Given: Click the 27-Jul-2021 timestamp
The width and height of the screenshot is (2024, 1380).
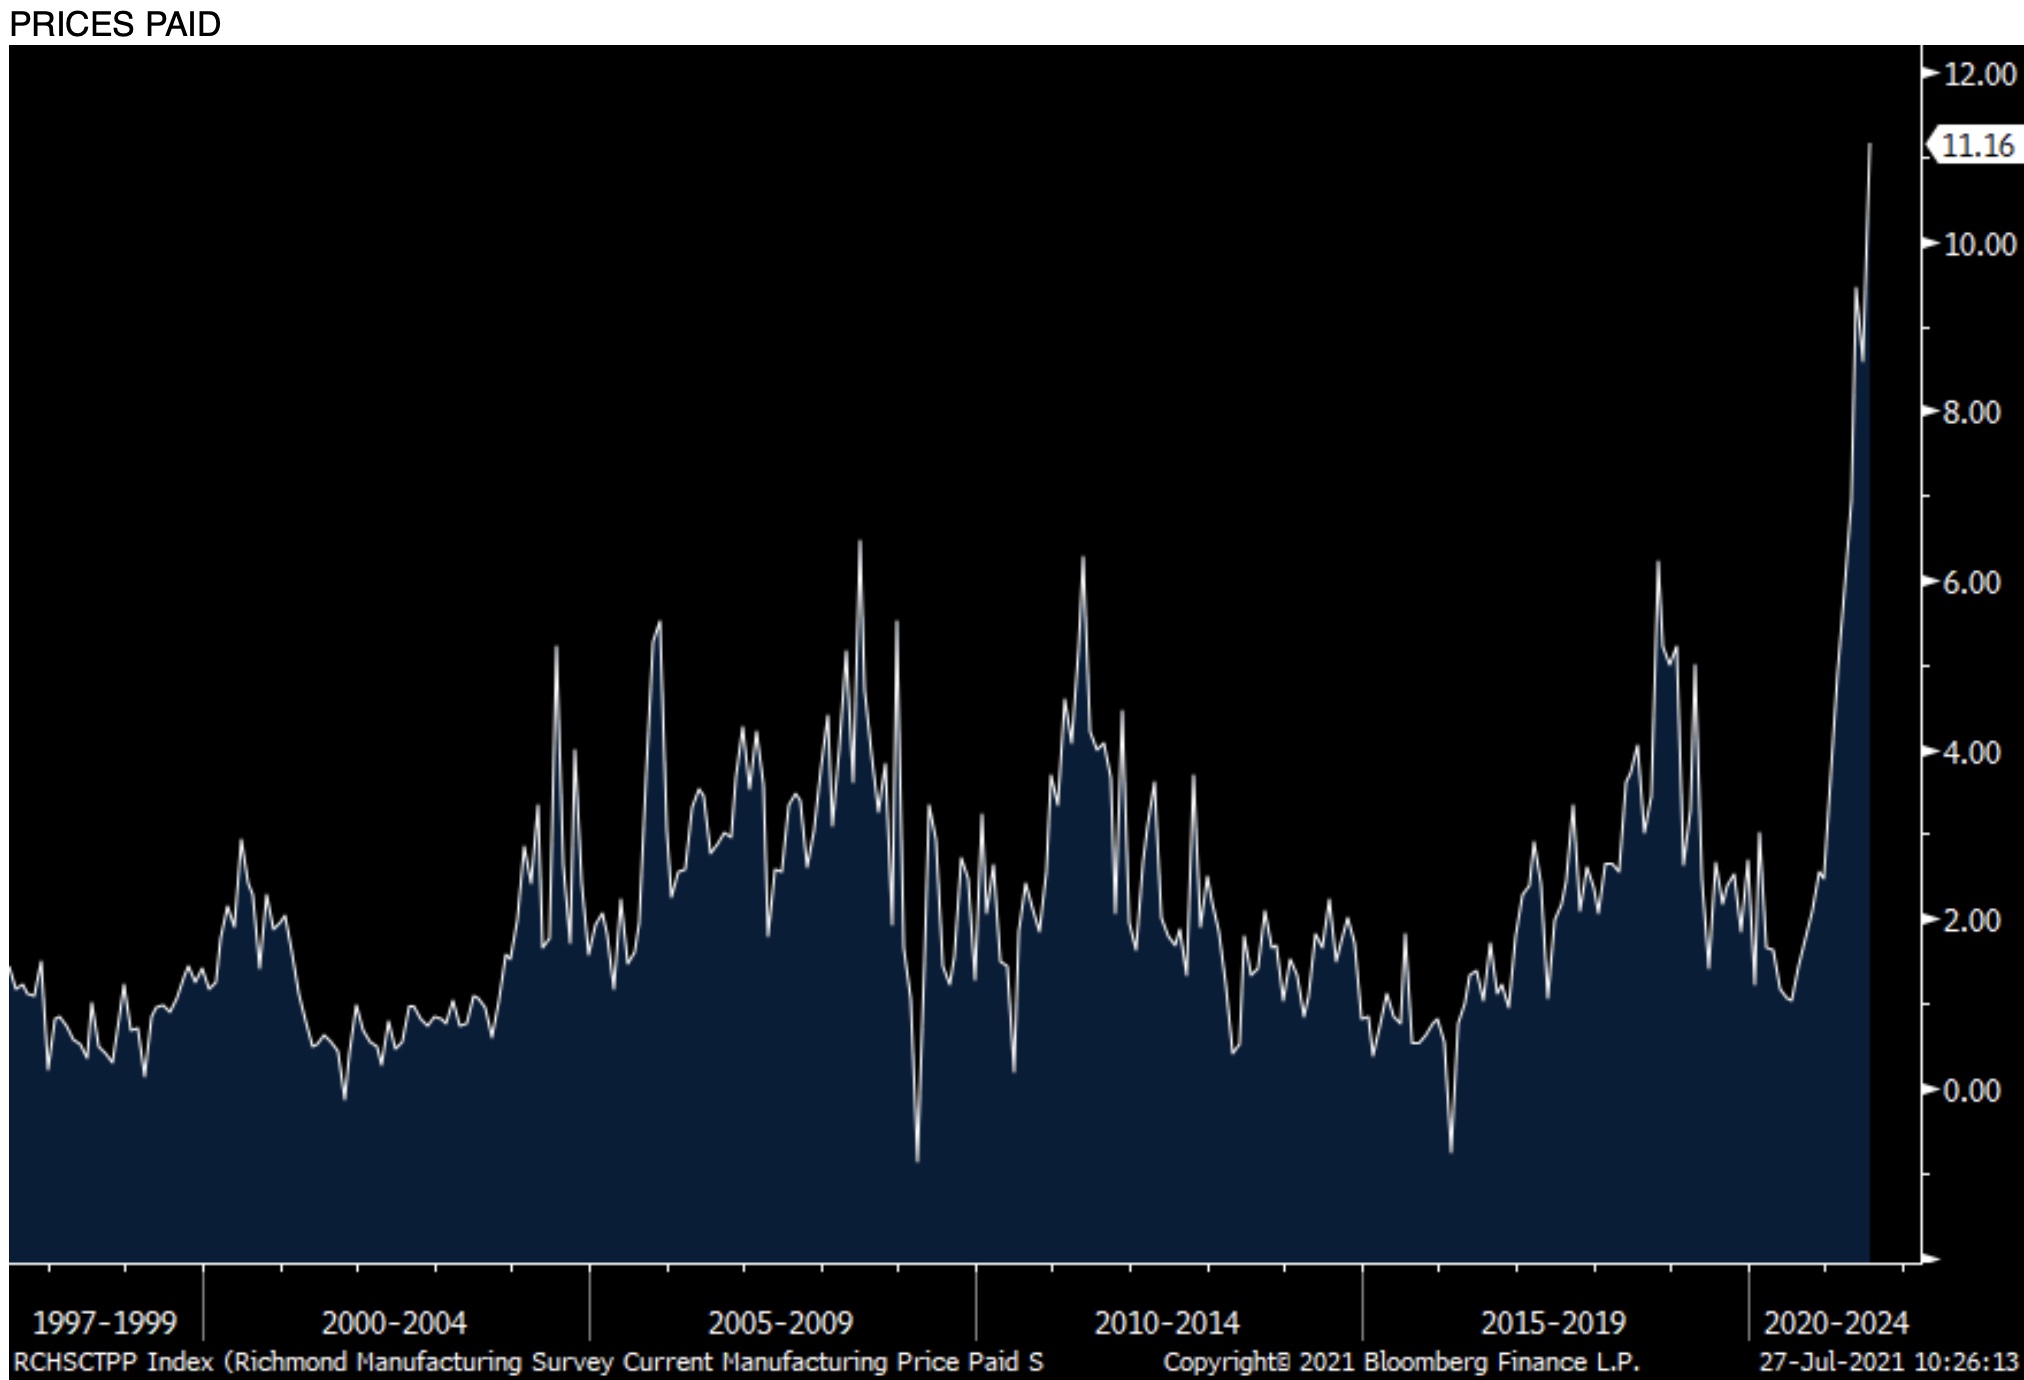Looking at the screenshot, I should click(x=1888, y=1362).
